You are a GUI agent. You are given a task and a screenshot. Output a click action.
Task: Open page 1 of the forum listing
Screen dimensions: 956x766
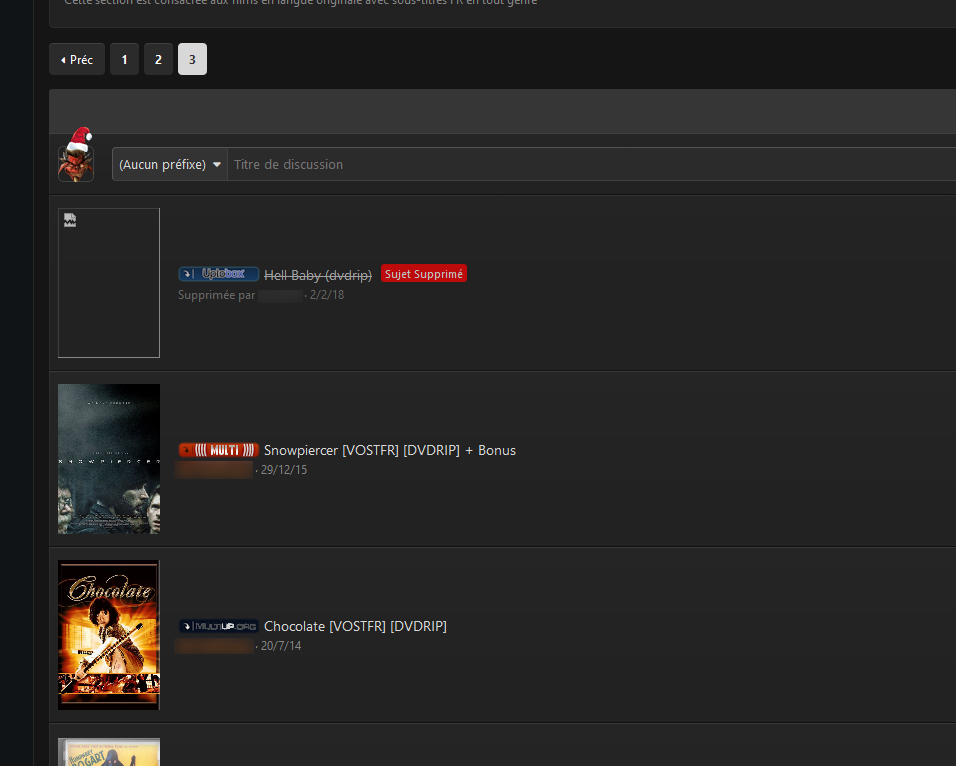coord(124,59)
